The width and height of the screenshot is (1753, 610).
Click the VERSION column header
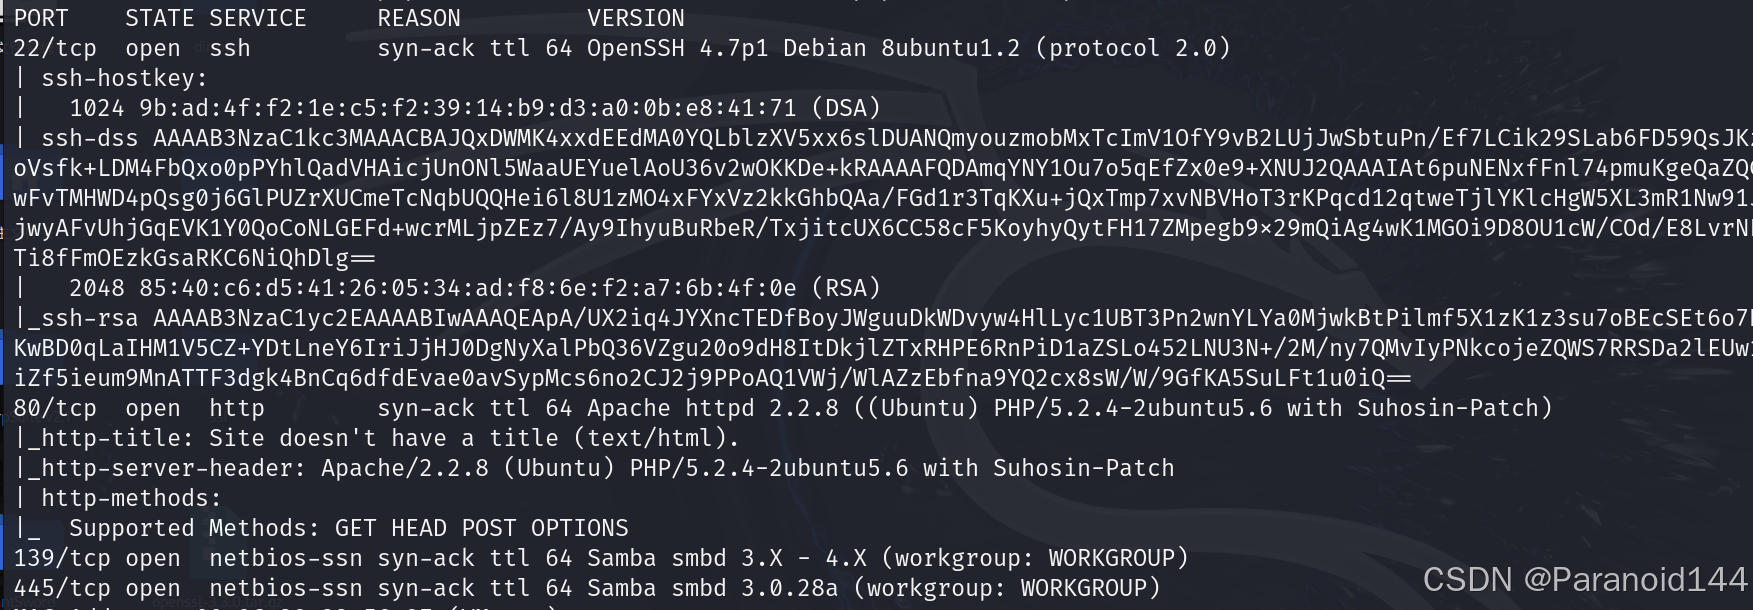[x=636, y=18]
